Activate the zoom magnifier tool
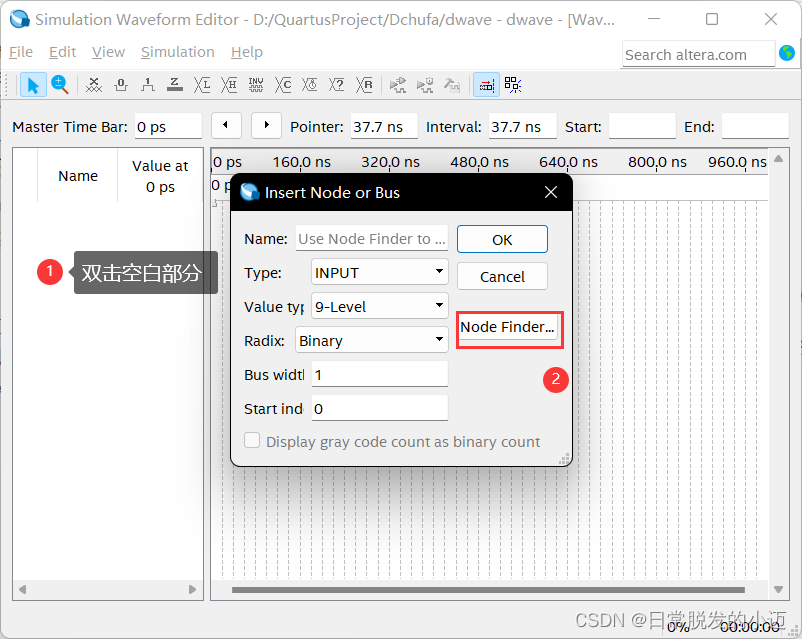802x639 pixels. pos(60,85)
